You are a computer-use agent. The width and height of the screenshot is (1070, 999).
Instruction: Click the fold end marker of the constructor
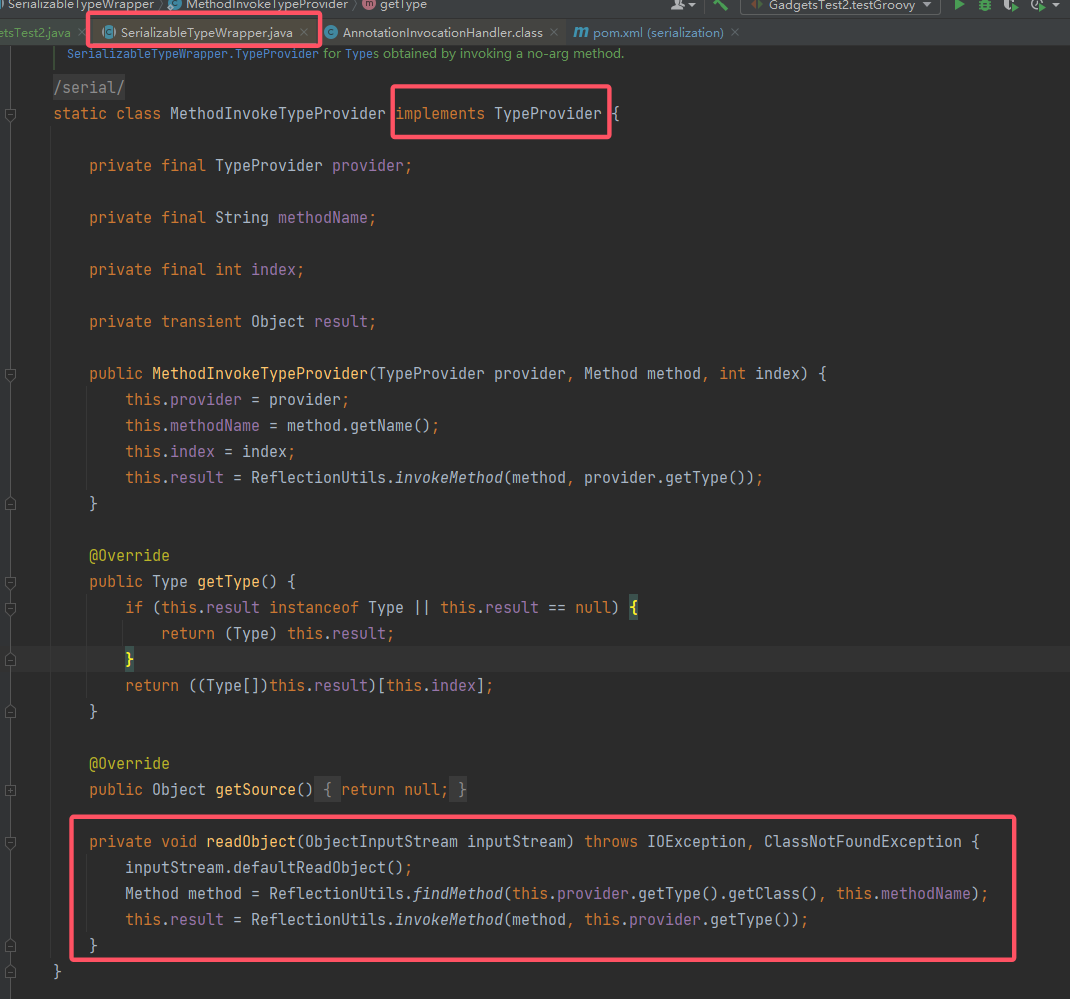pos(10,504)
